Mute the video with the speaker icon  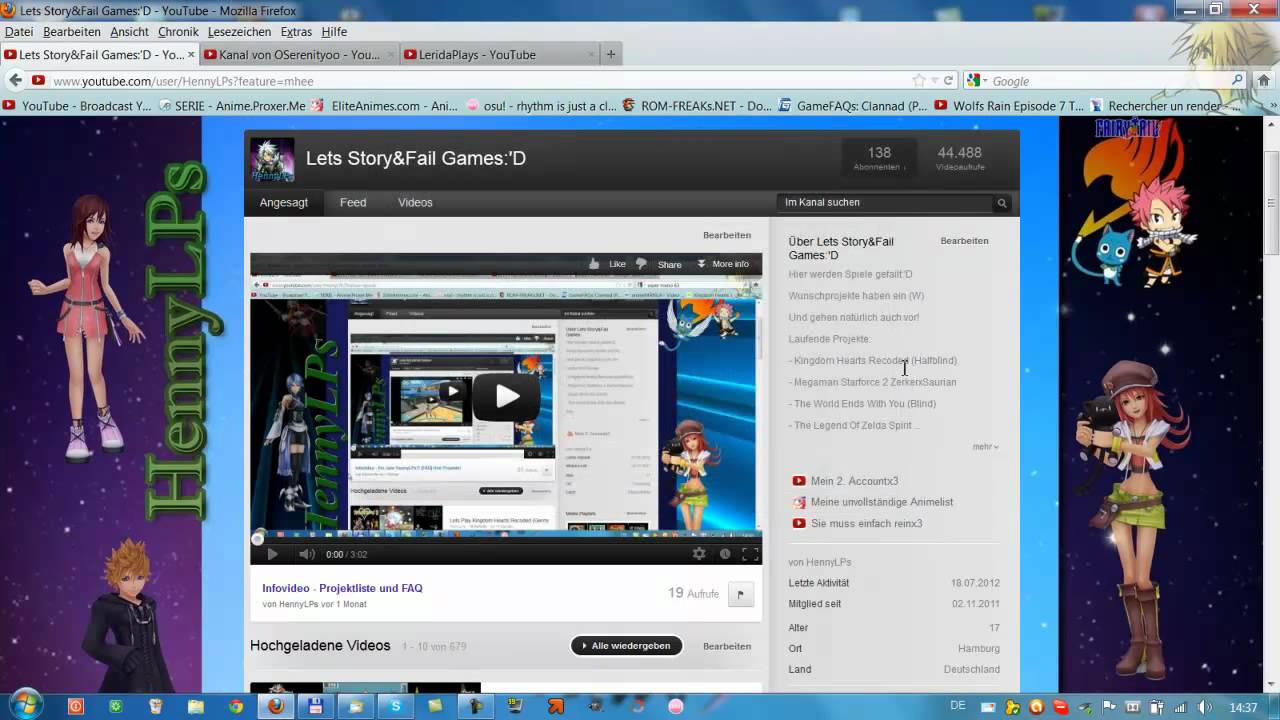(306, 553)
